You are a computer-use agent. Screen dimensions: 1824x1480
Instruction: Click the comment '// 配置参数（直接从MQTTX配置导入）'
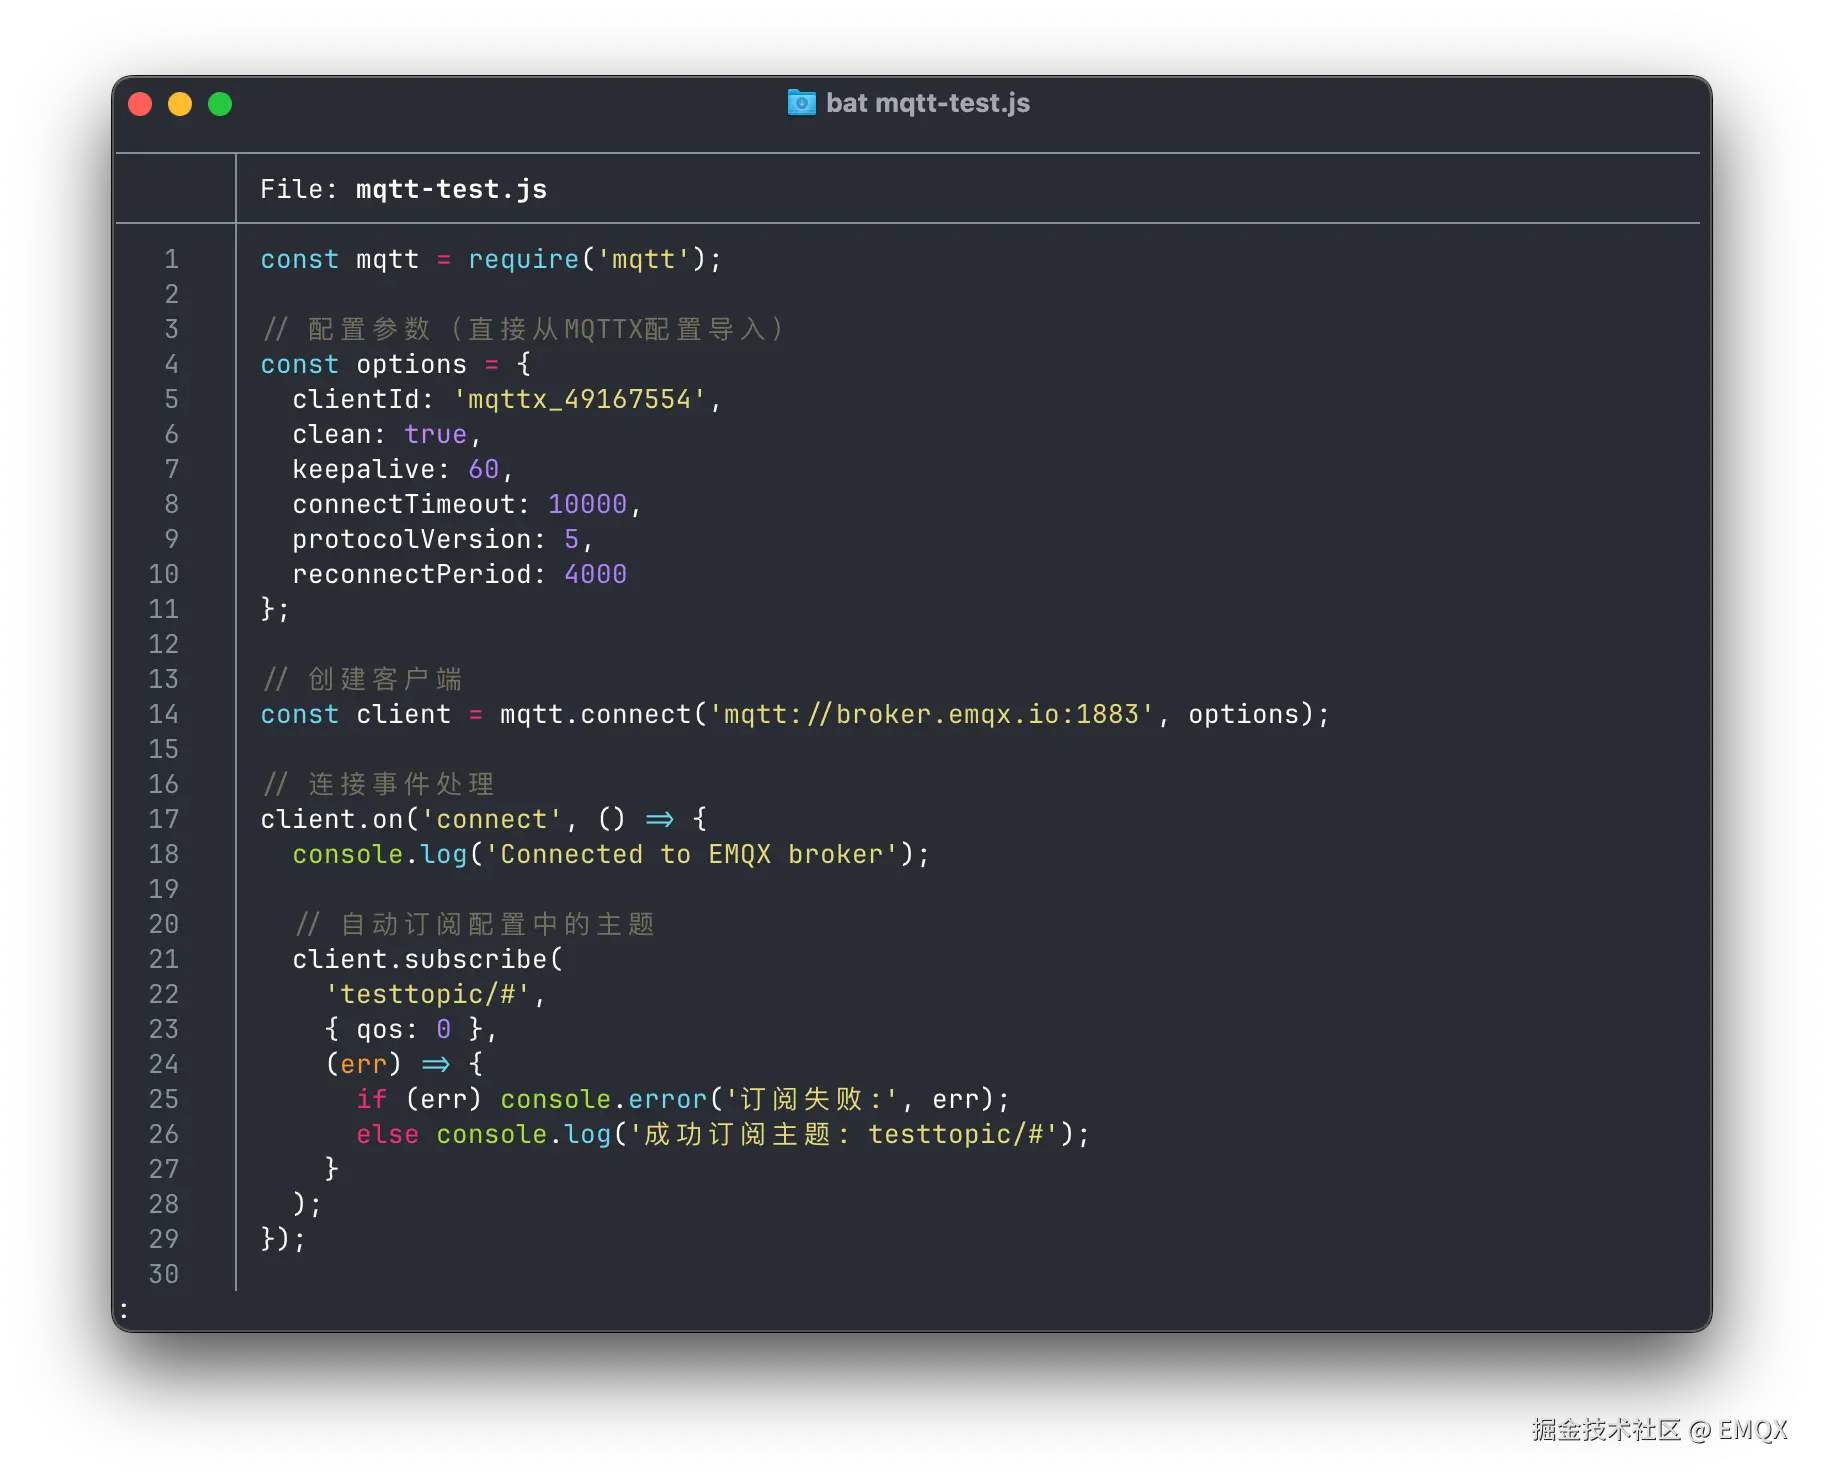[x=523, y=329]
